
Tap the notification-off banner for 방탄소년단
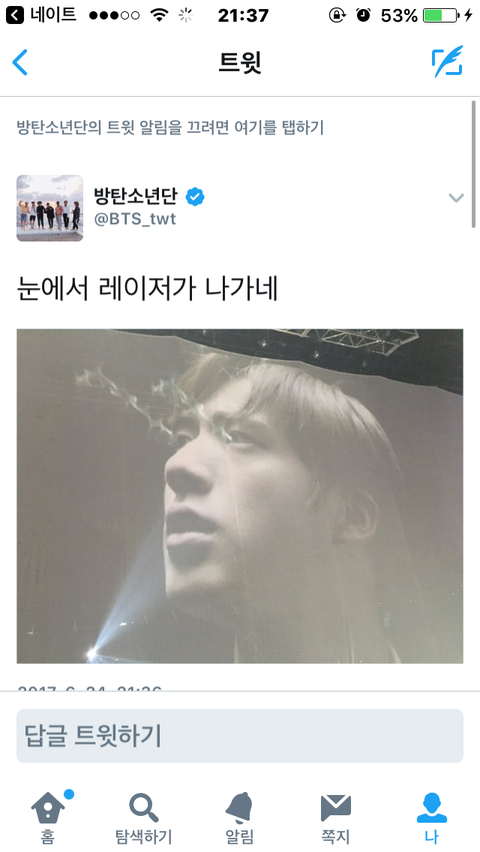(170, 128)
